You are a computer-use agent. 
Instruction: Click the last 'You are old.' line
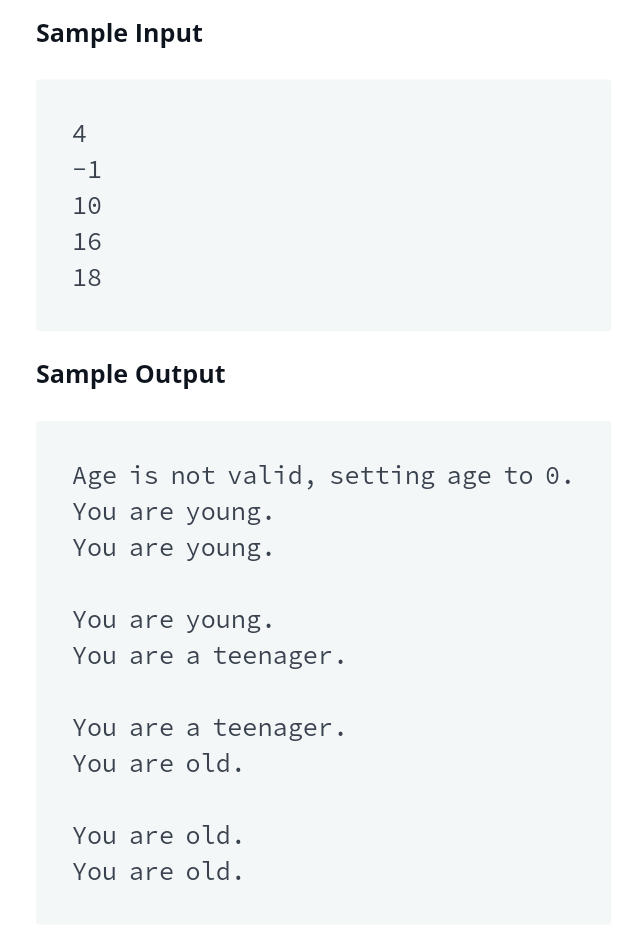coord(158,872)
